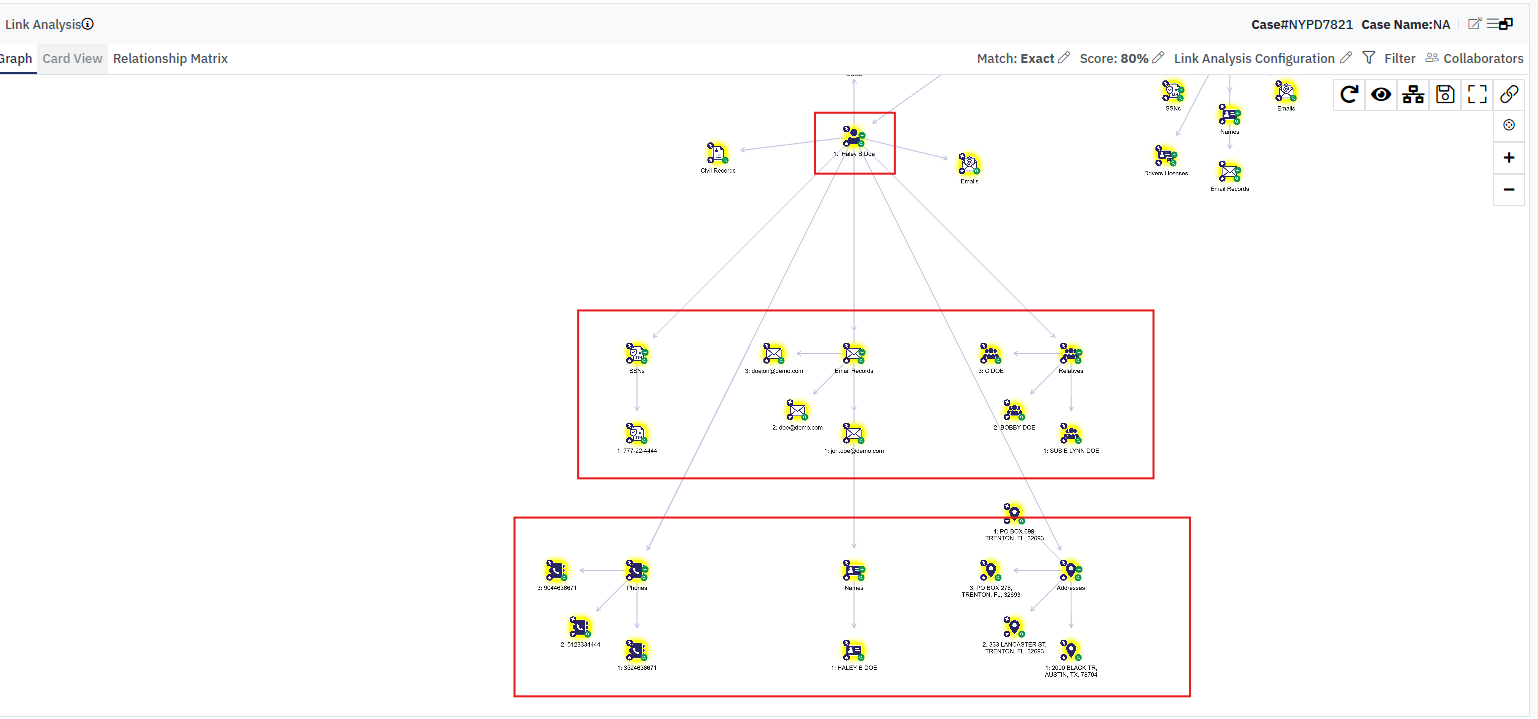
Task: Click the chain link icon in toolbar
Action: click(1509, 94)
